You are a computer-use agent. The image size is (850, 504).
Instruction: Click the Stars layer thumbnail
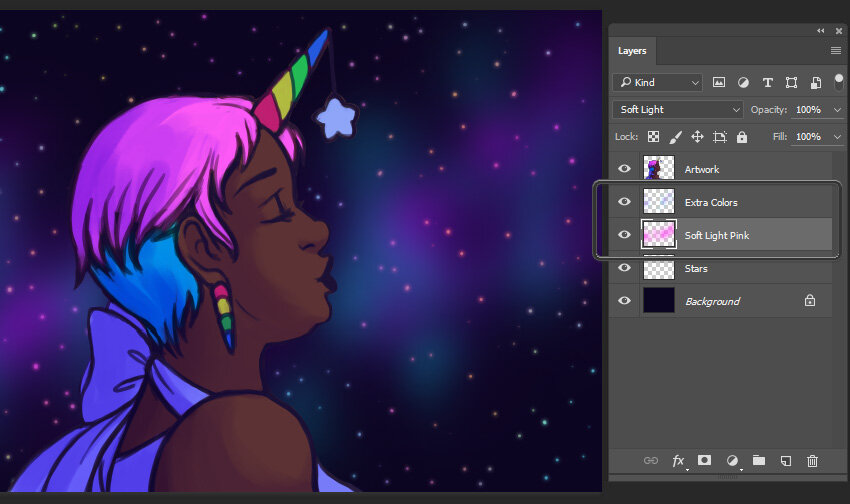point(659,268)
